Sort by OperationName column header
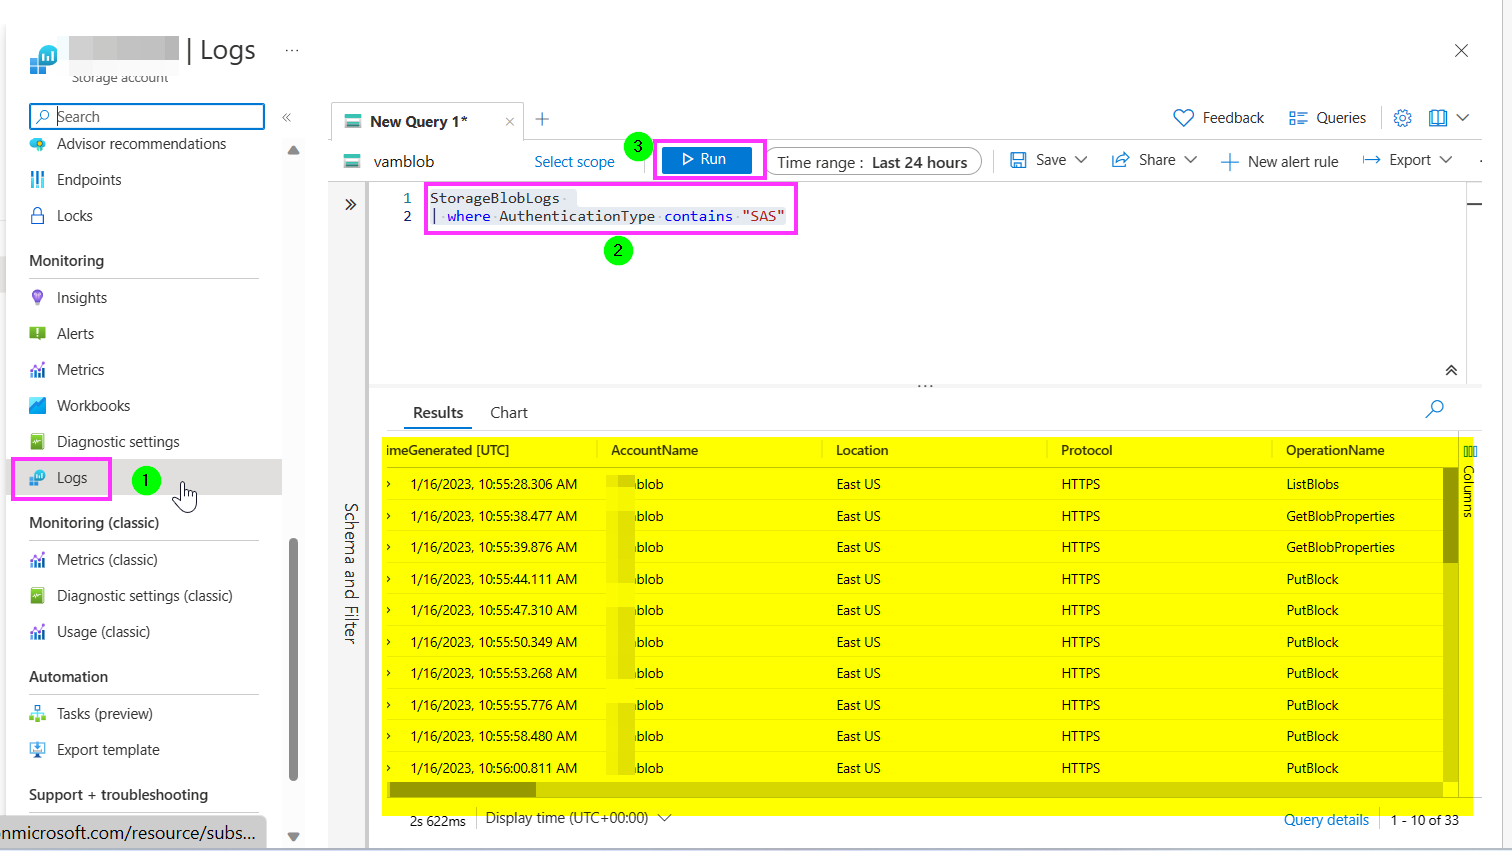This screenshot has height=851, width=1512. [1335, 451]
